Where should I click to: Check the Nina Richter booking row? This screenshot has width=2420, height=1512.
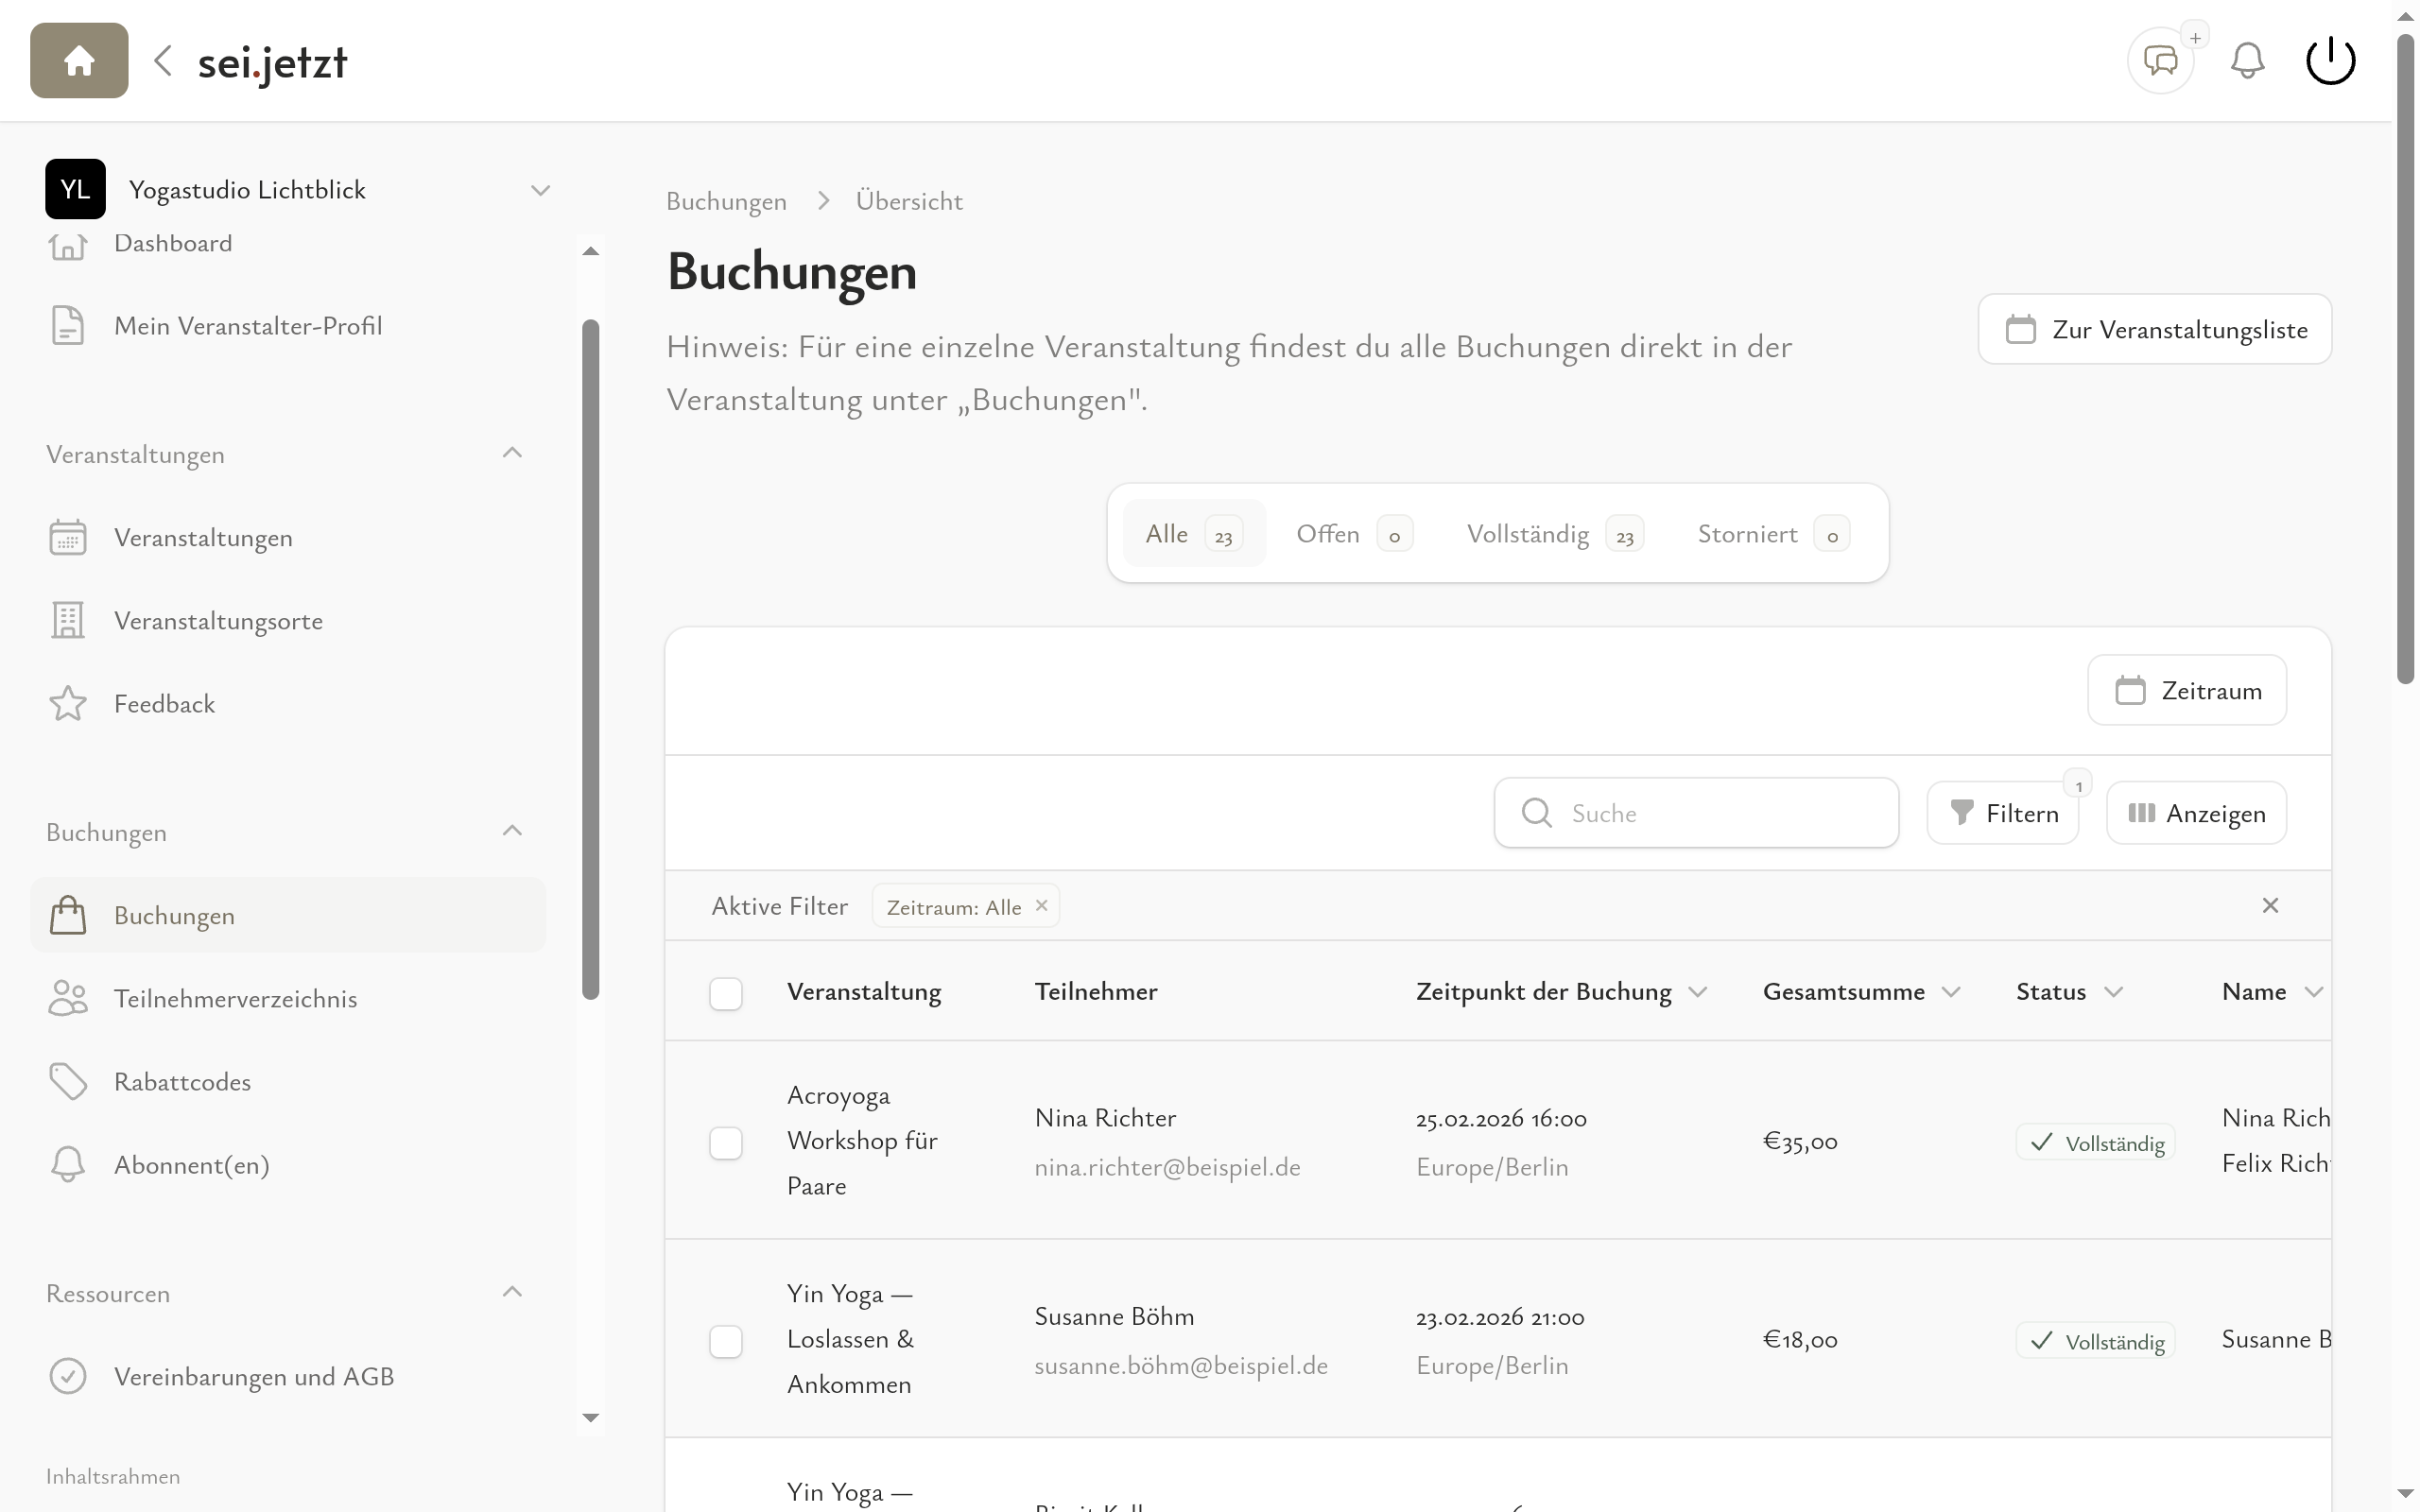tap(726, 1142)
